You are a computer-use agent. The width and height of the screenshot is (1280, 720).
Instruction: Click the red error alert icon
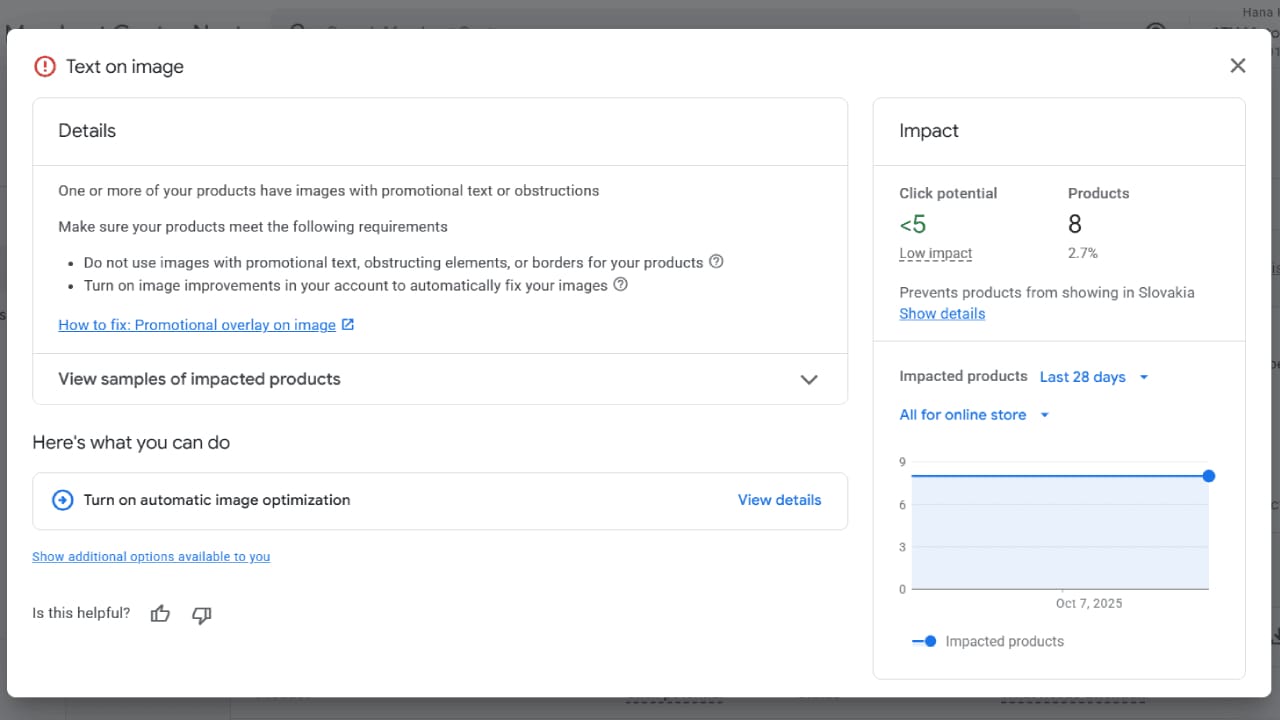[x=45, y=66]
